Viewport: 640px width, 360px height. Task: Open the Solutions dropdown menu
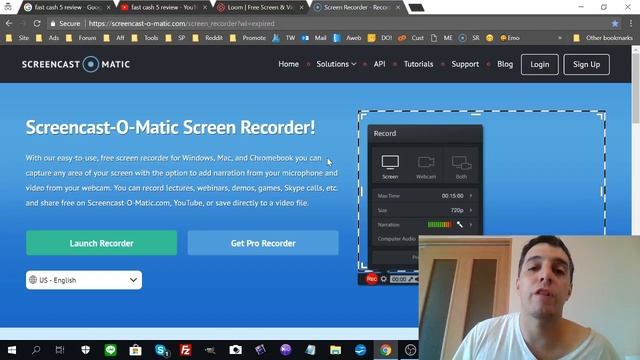[336, 64]
